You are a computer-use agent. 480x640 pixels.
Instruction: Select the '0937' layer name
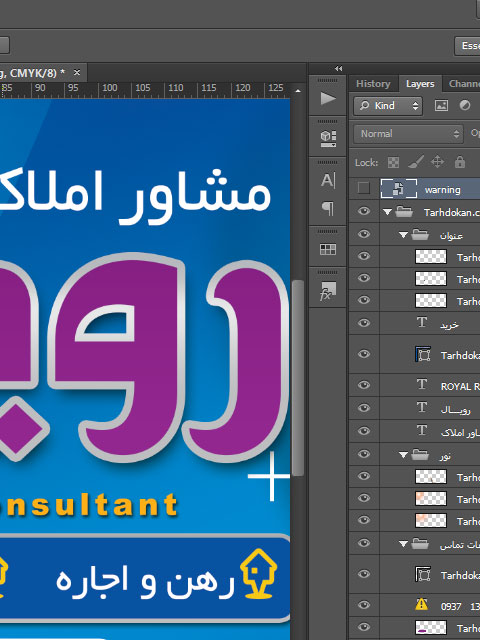coord(451,607)
